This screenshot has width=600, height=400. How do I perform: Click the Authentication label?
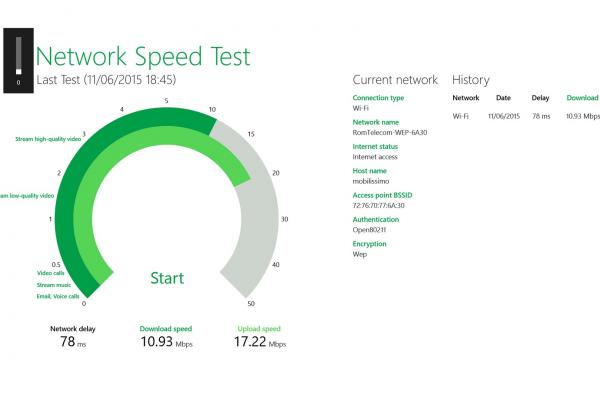(375, 219)
